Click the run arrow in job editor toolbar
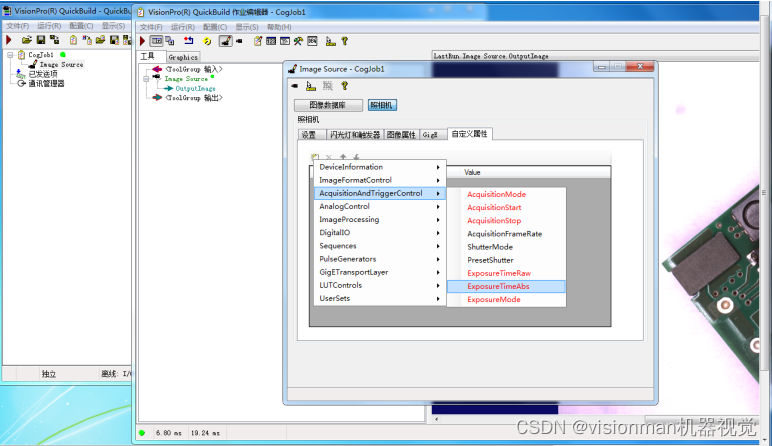The height and width of the screenshot is (446, 772). tap(142, 41)
